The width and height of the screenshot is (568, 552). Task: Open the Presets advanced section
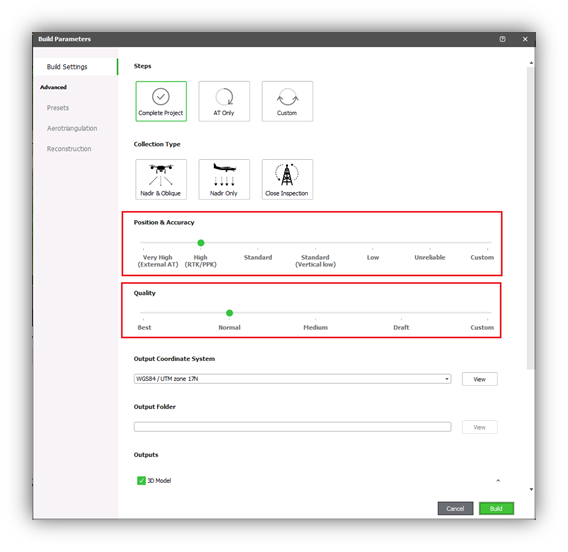pyautogui.click(x=58, y=108)
